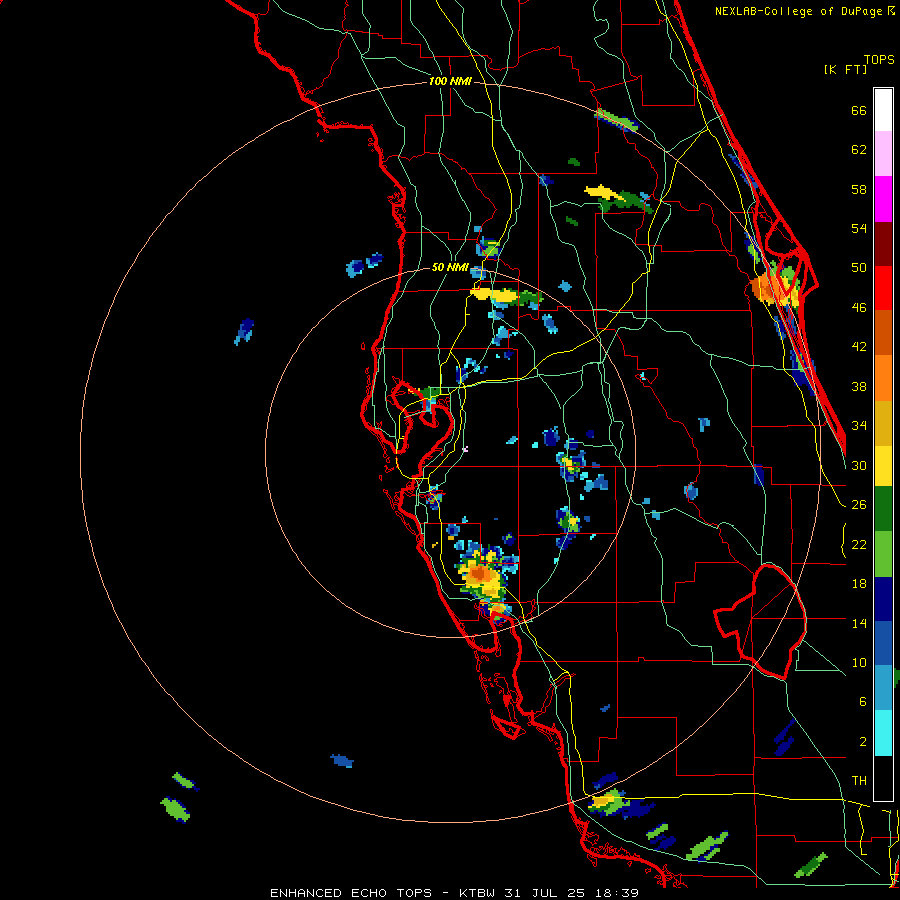Select the magenta swatch in the TOPS legend
Screen dimensions: 900x900
pyautogui.click(x=883, y=199)
